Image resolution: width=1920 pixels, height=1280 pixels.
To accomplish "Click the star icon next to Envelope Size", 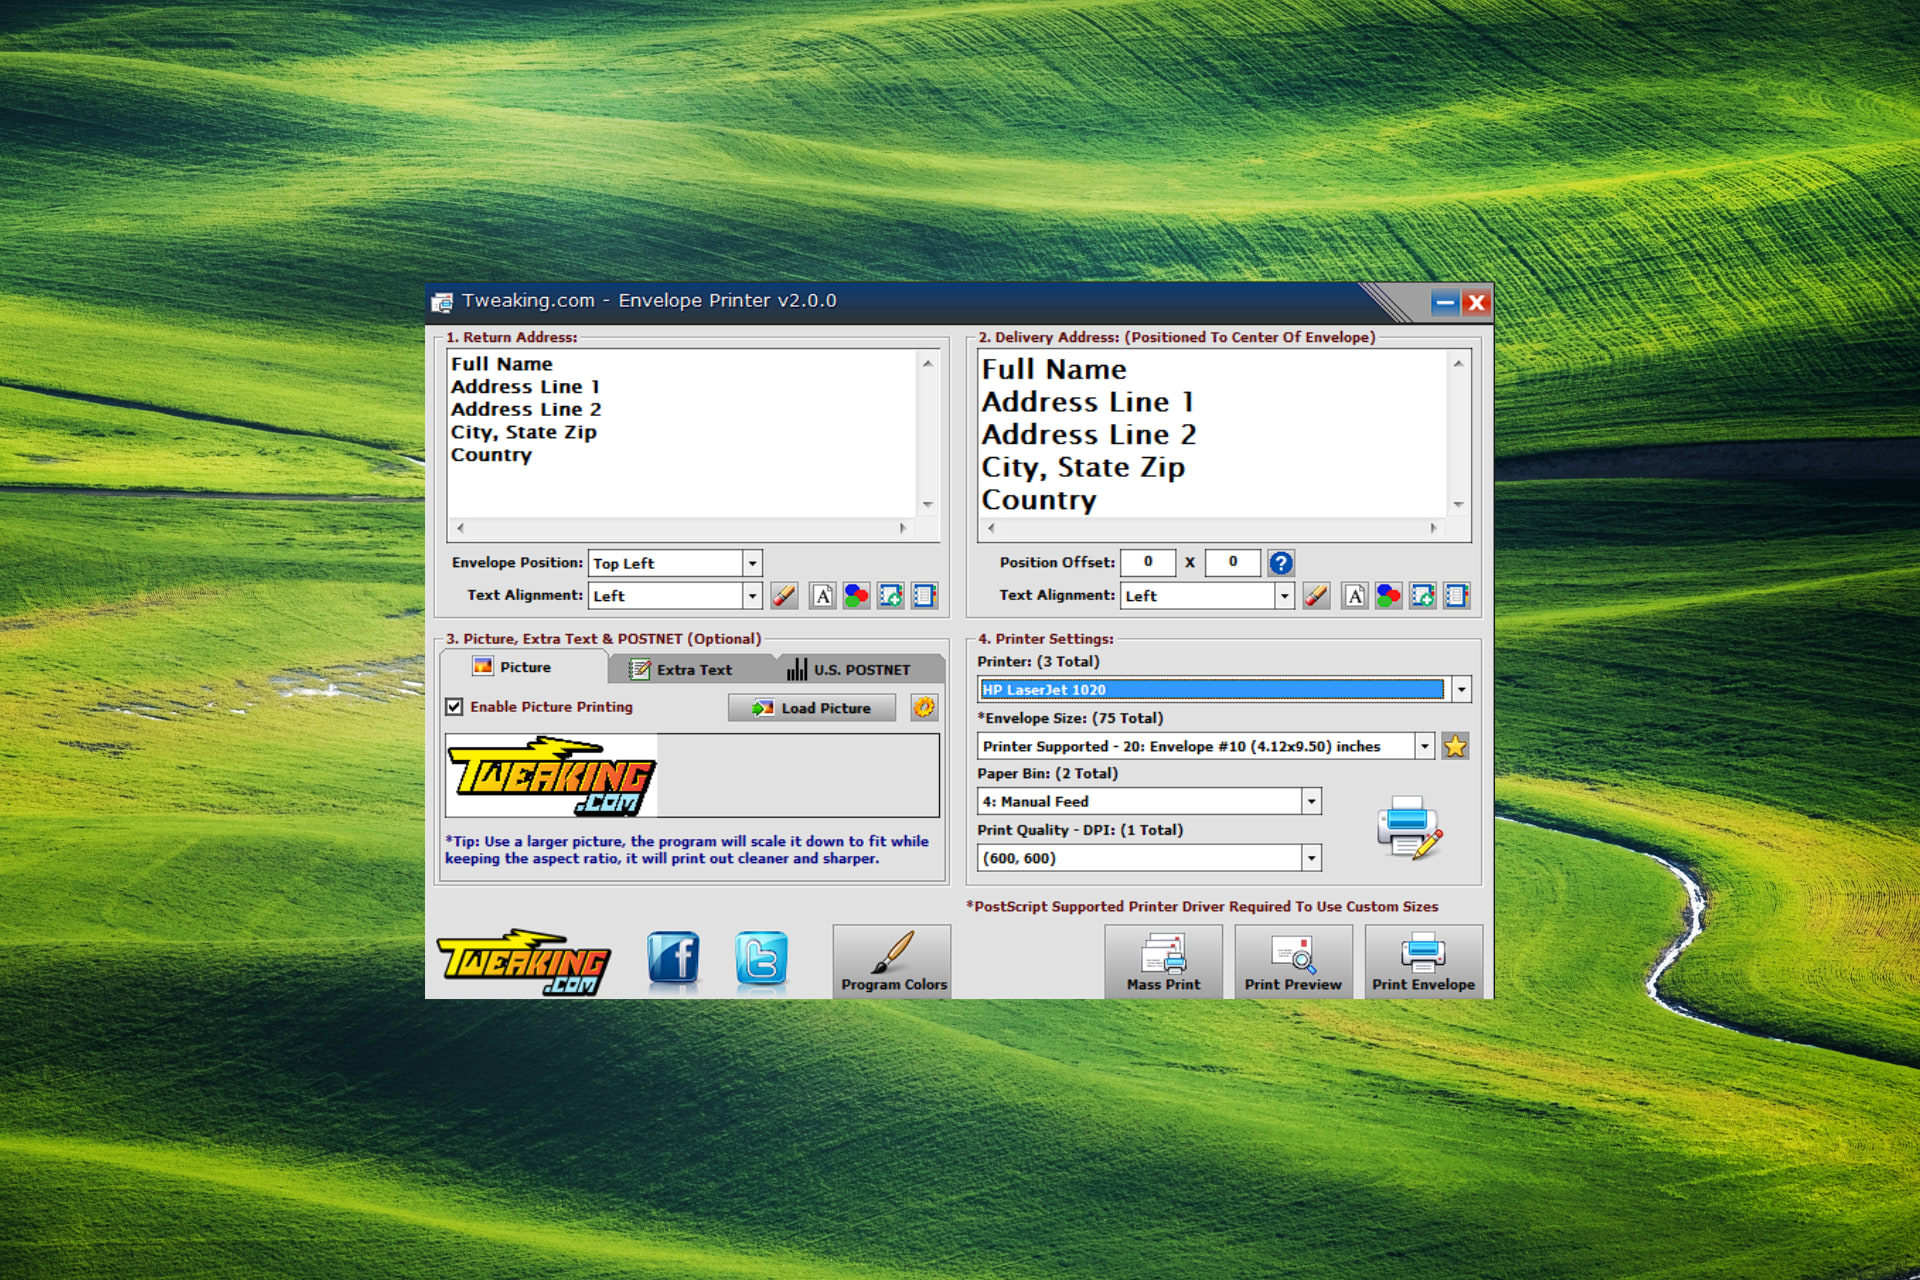I will coord(1455,746).
